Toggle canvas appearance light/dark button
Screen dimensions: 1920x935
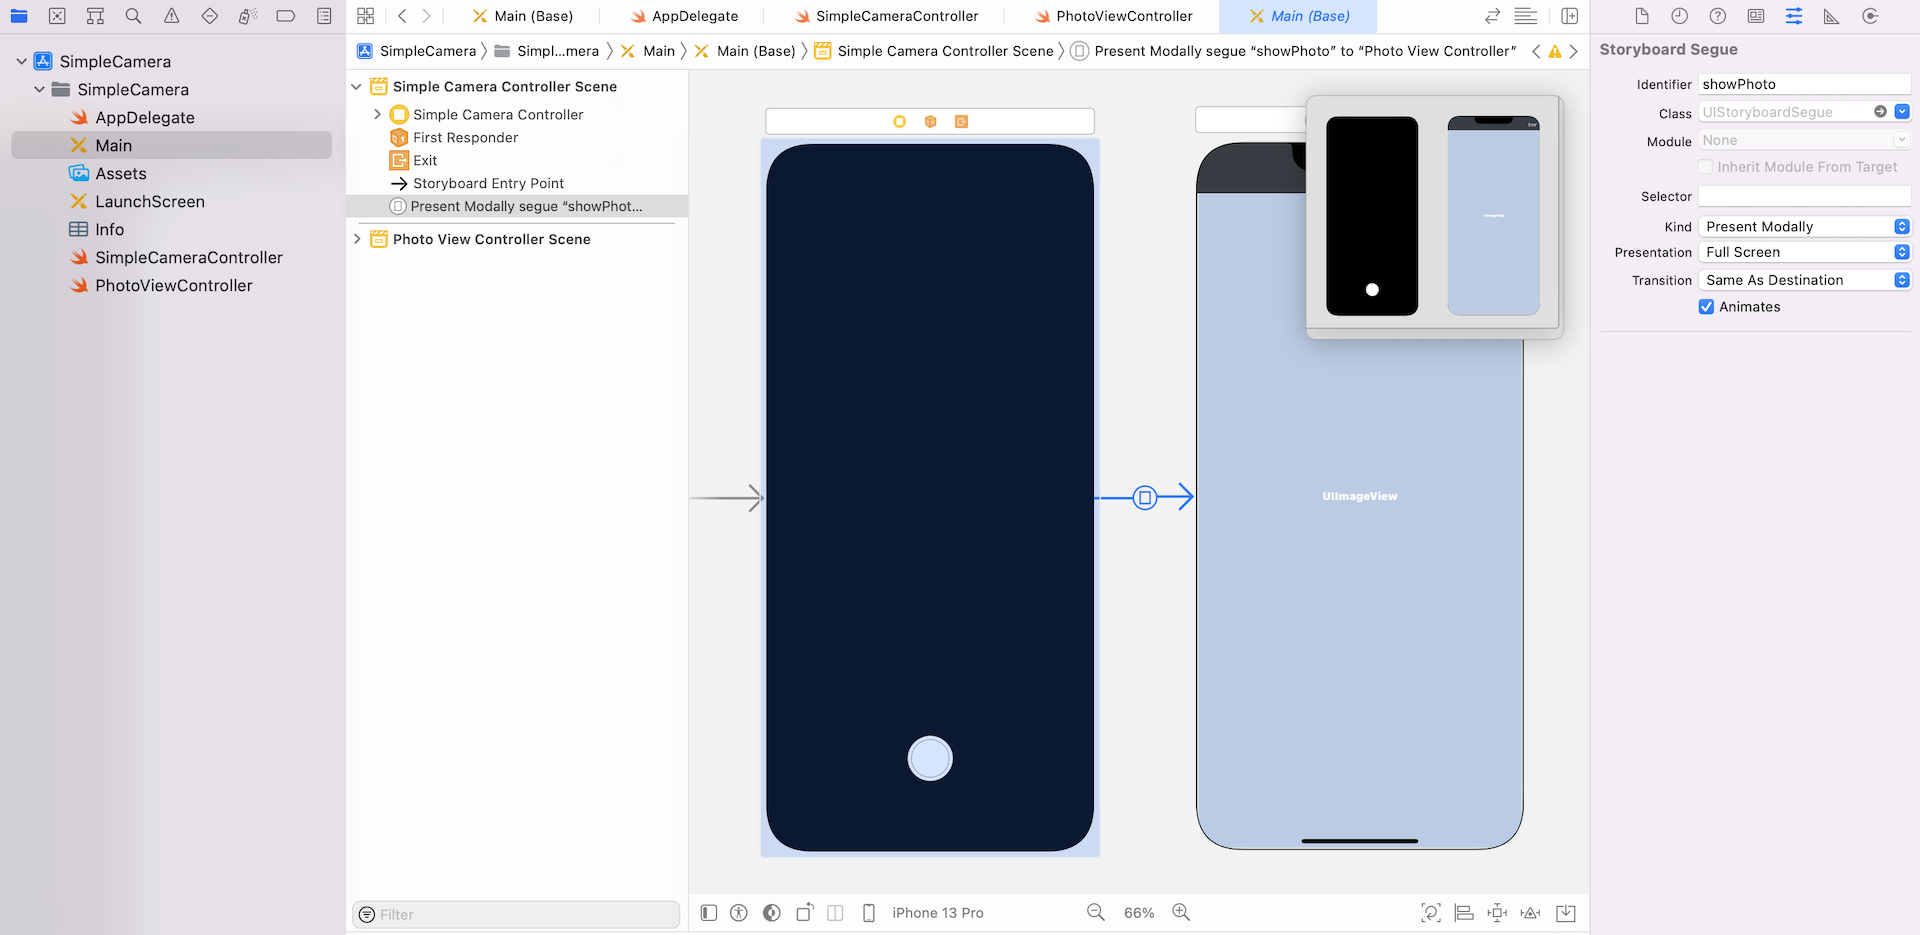(771, 912)
